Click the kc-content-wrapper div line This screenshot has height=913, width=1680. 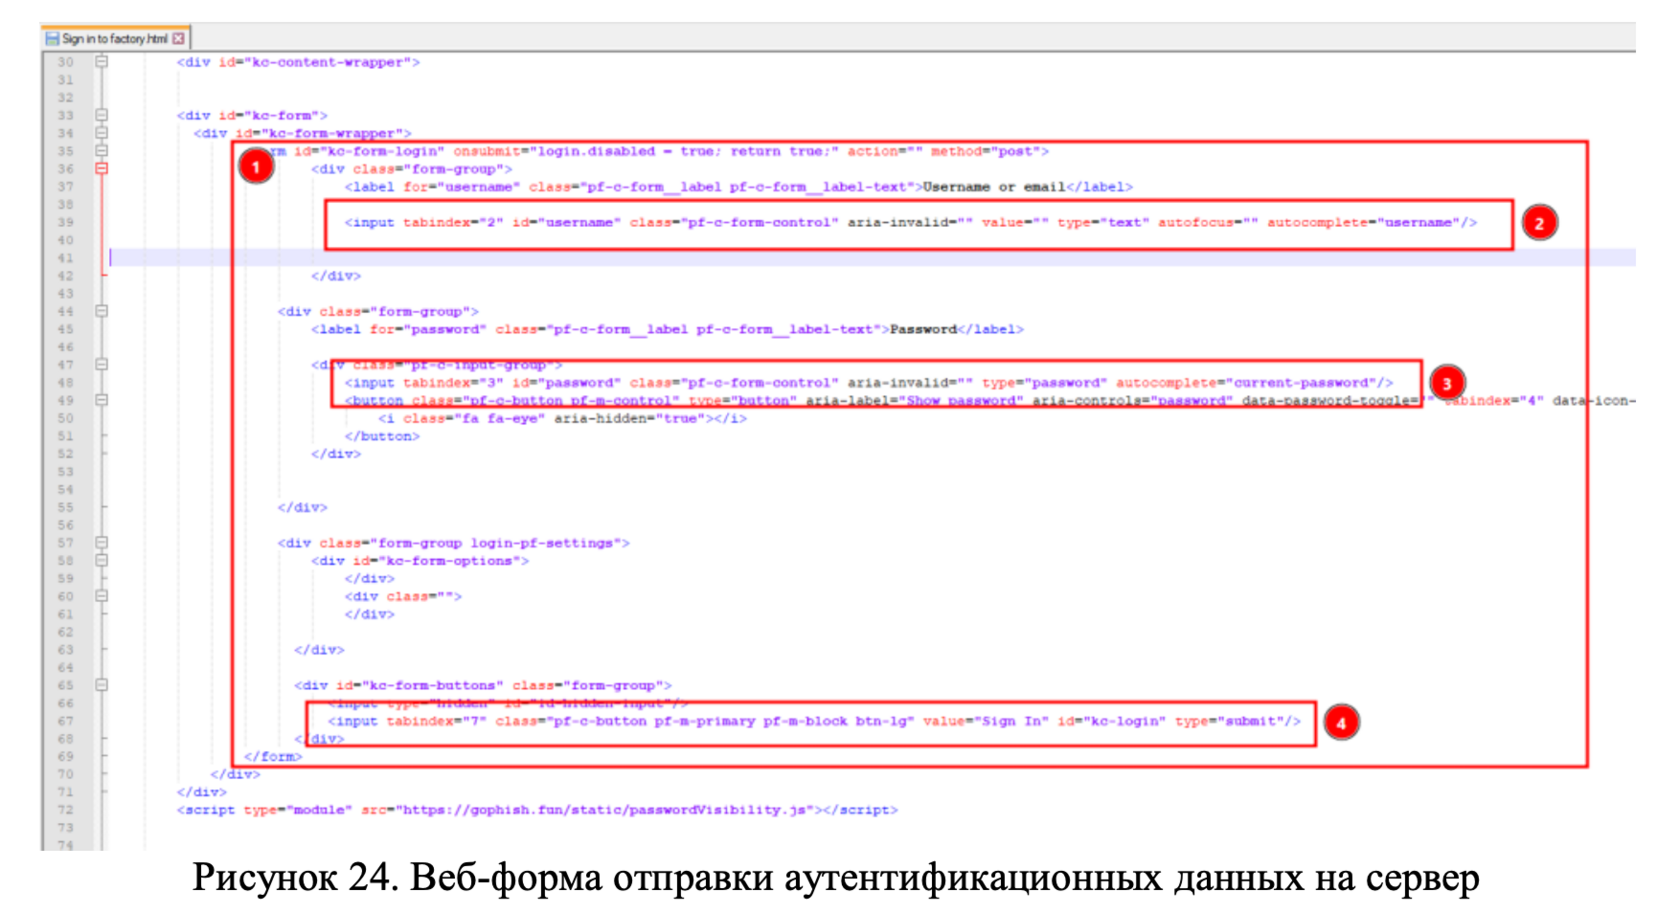tap(298, 62)
